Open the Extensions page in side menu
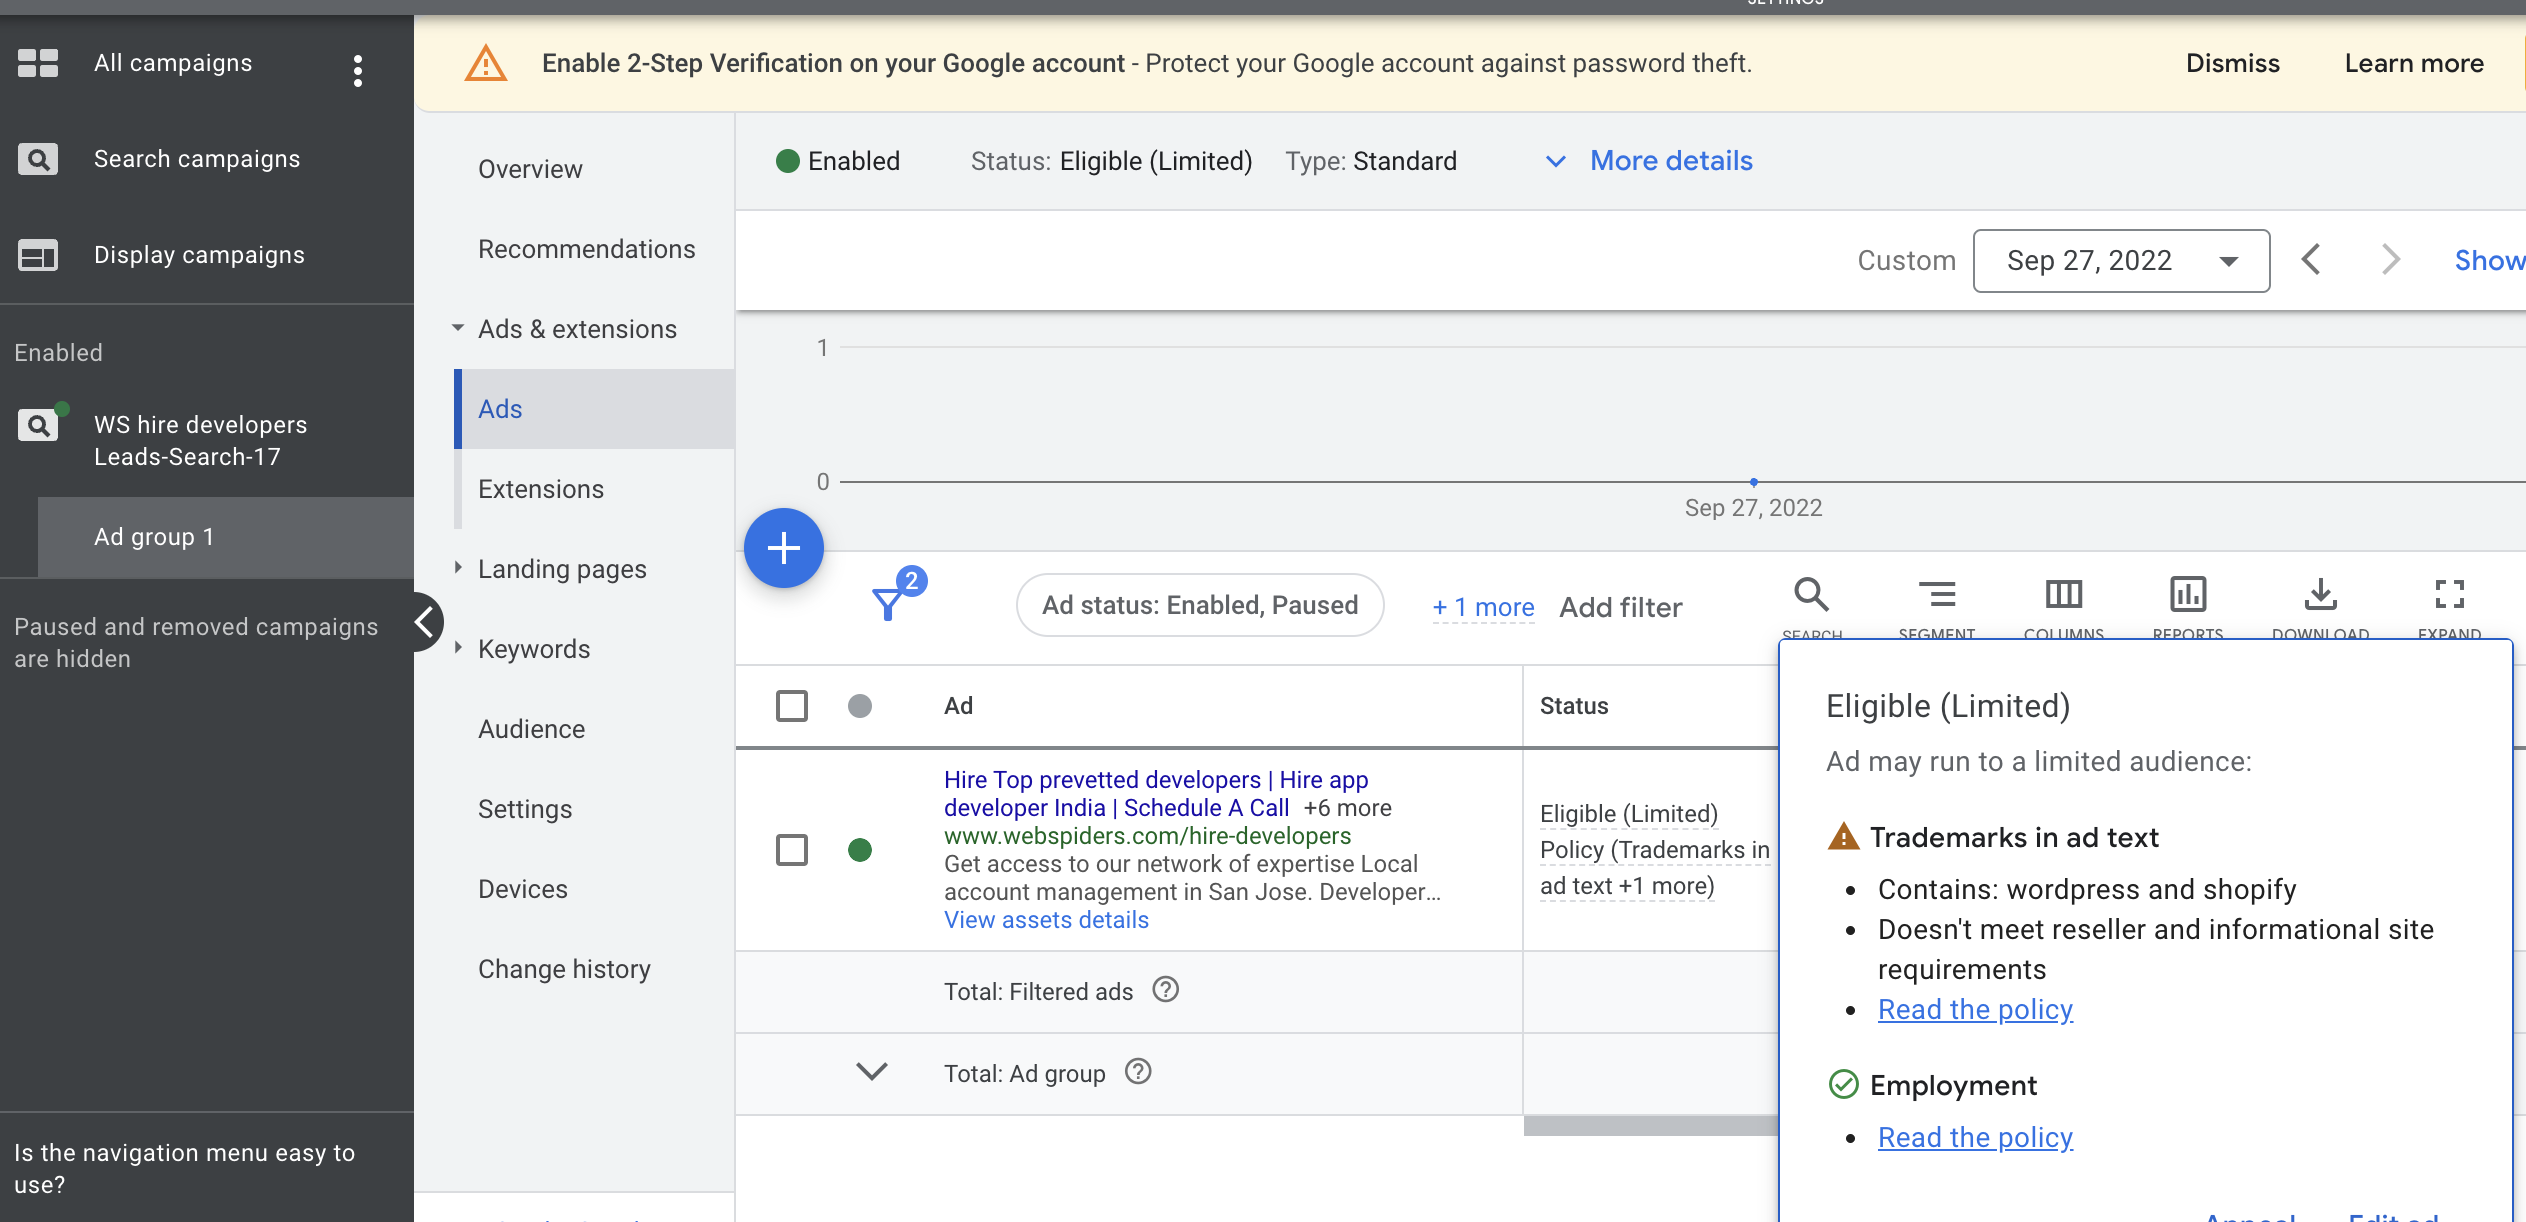2526x1222 pixels. coord(541,489)
